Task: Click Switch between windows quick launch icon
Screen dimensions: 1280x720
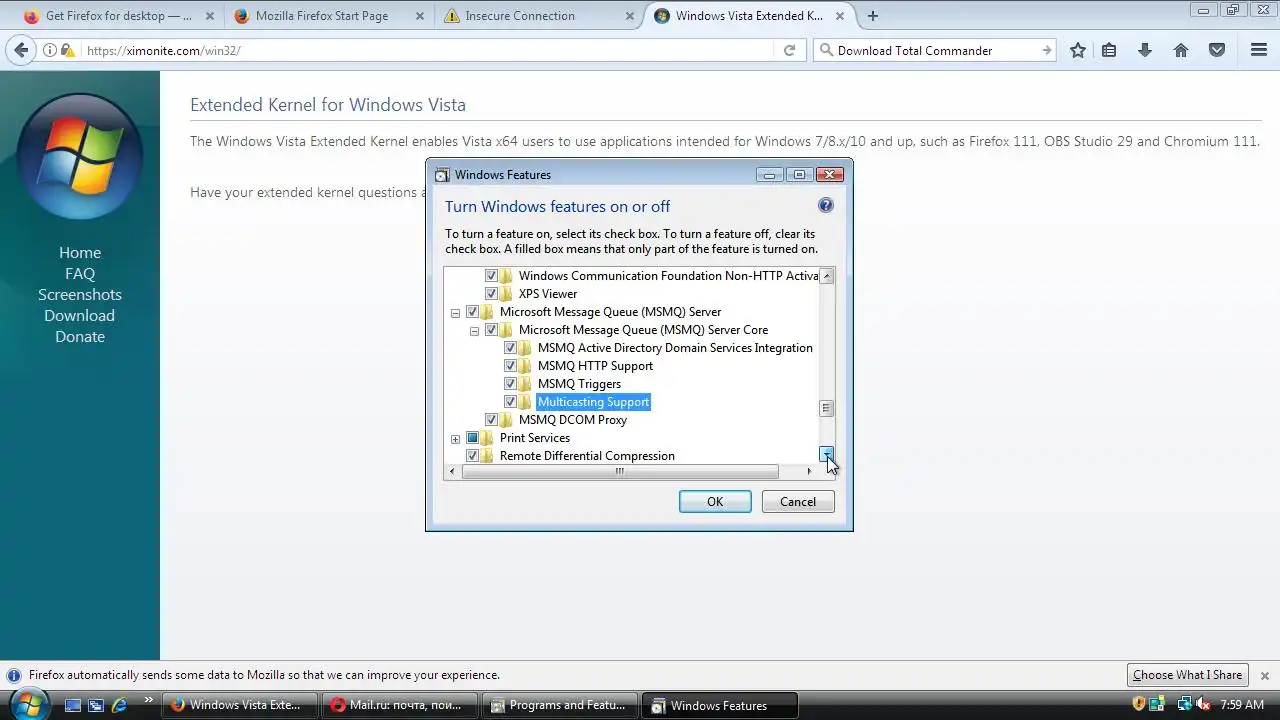Action: click(x=96, y=705)
